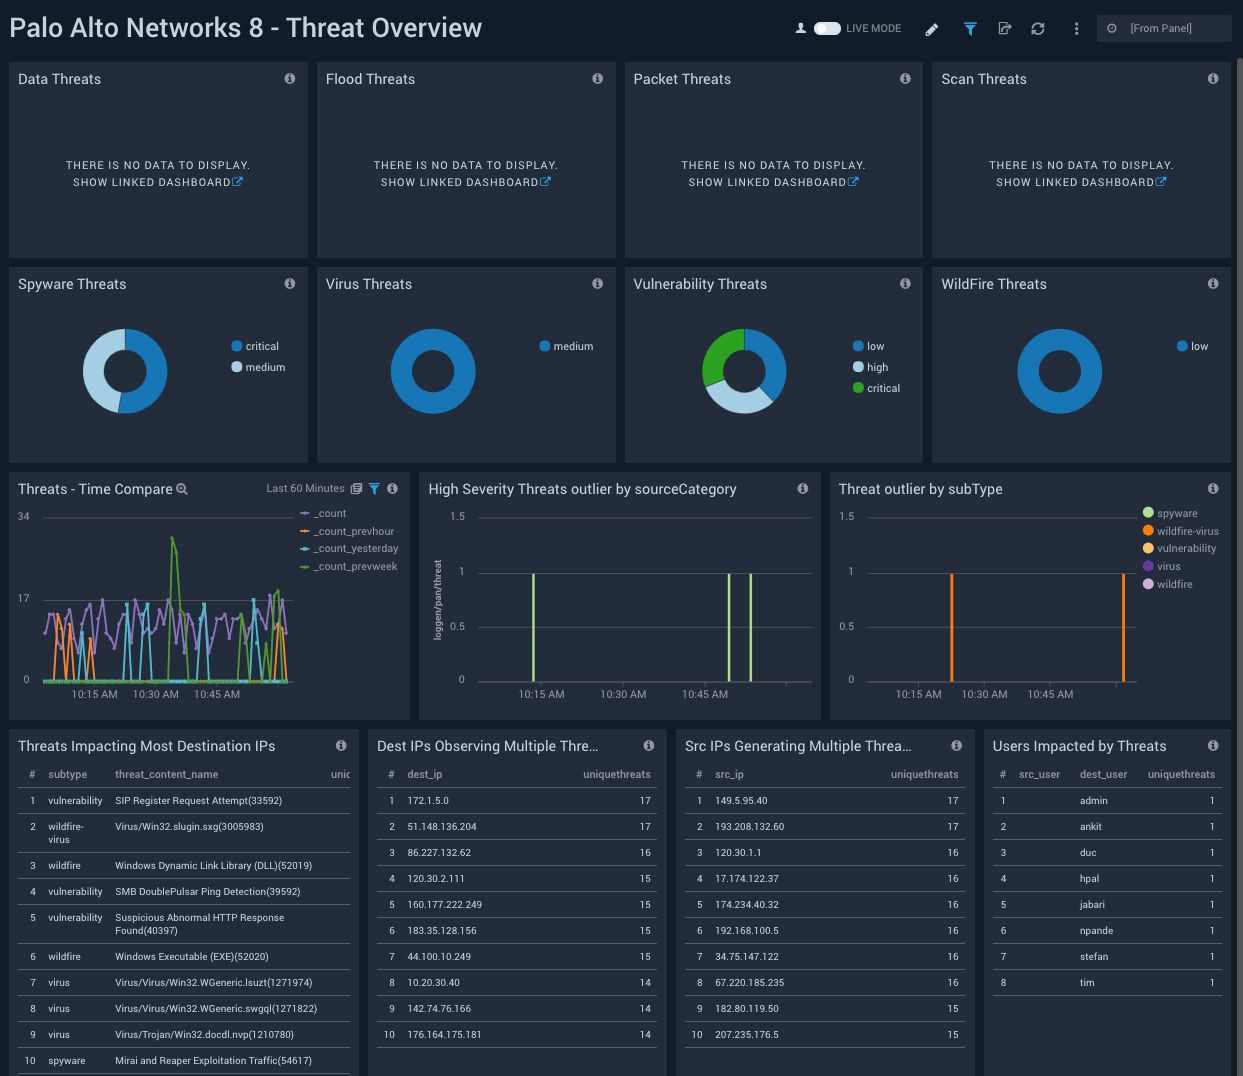
Task: Open the filter icon on the Time Compare panel
Action: point(374,488)
